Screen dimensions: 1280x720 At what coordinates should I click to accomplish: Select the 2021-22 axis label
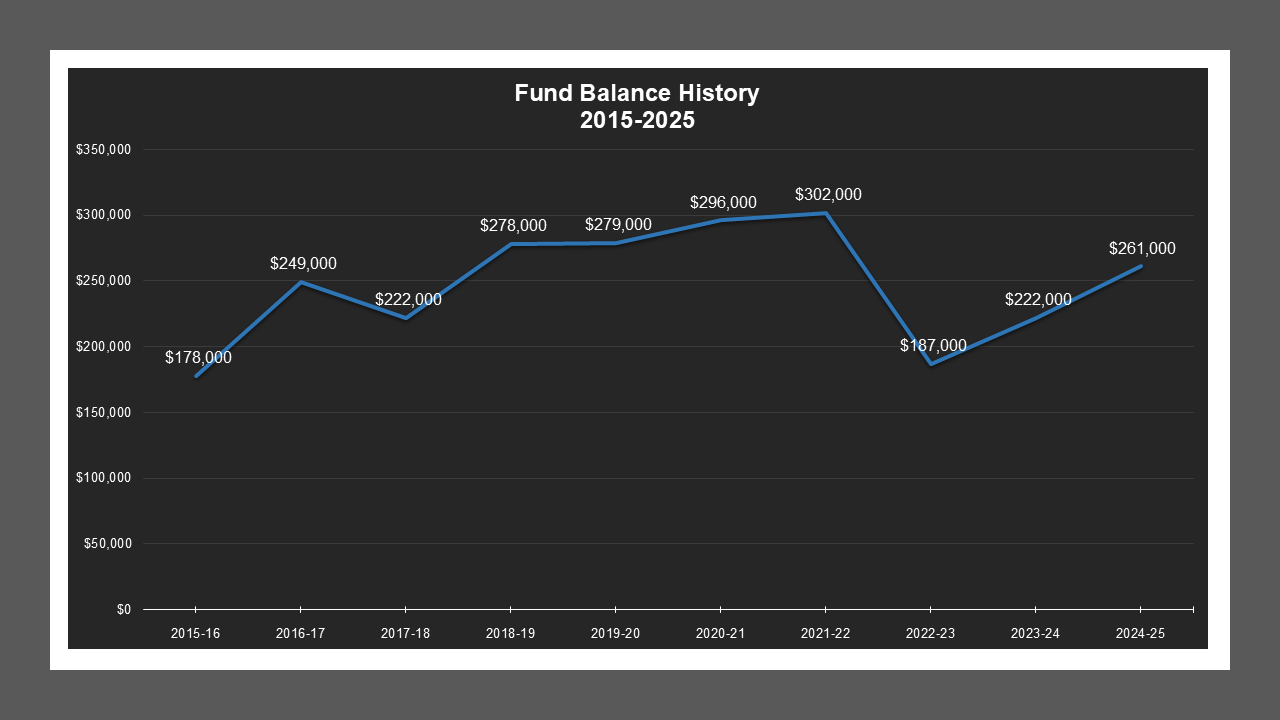[x=825, y=633]
